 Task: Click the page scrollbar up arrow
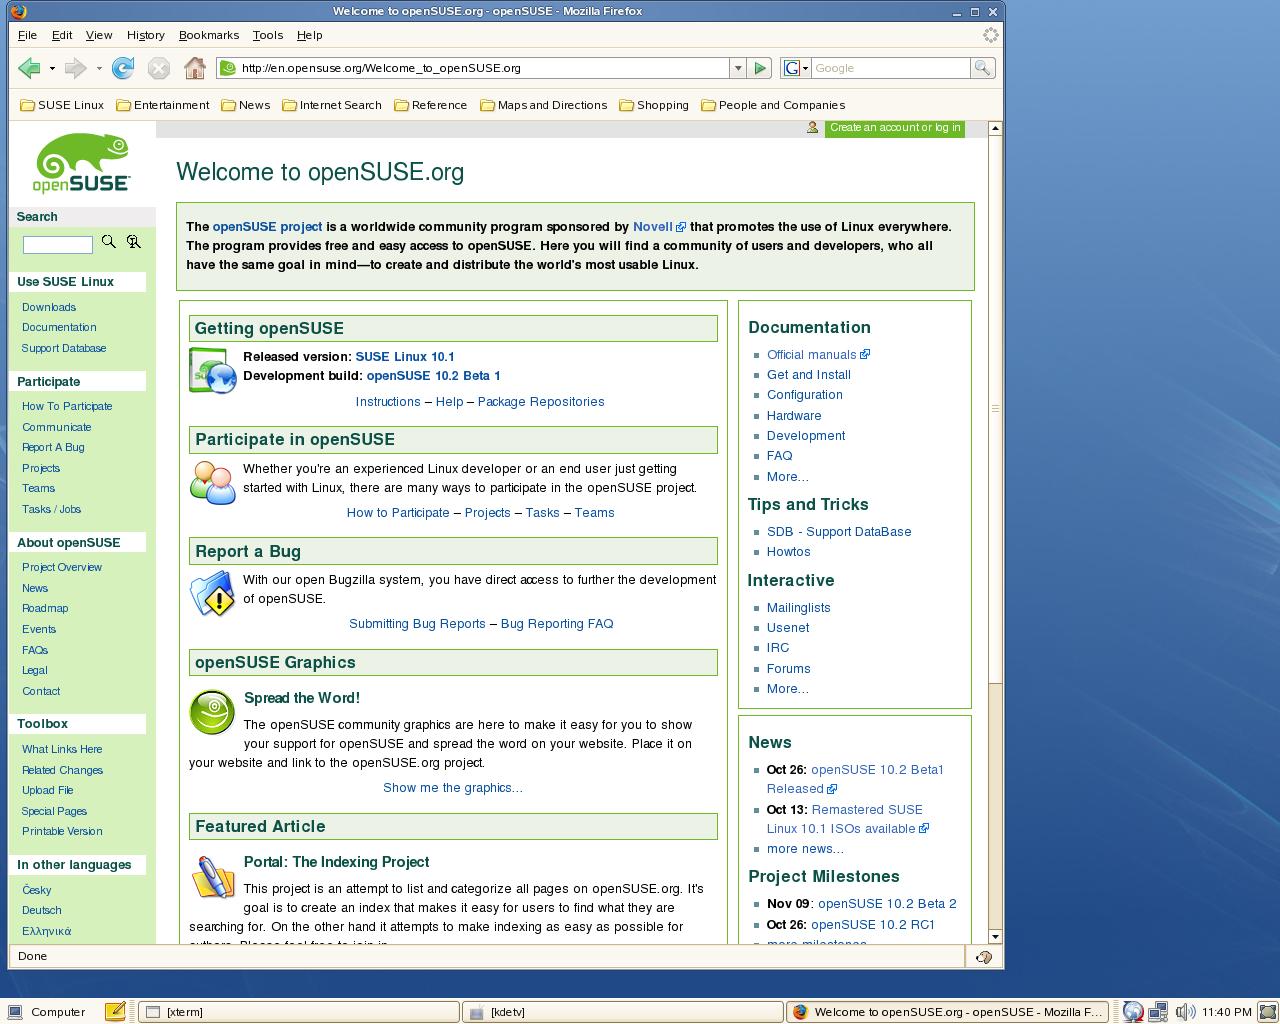tap(995, 128)
